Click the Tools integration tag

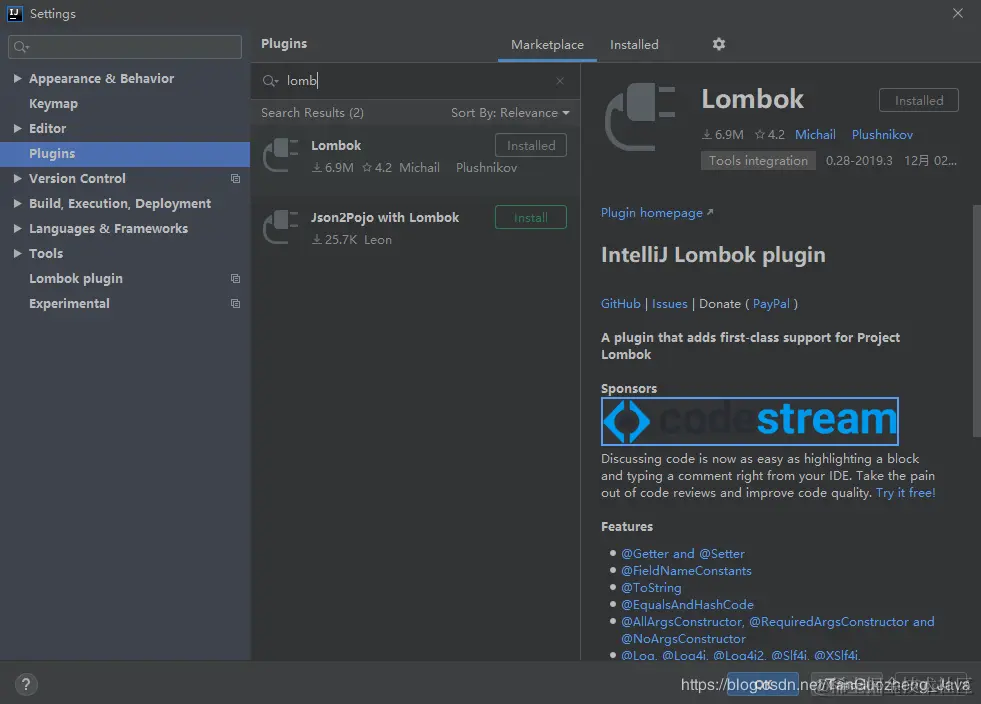coord(758,161)
